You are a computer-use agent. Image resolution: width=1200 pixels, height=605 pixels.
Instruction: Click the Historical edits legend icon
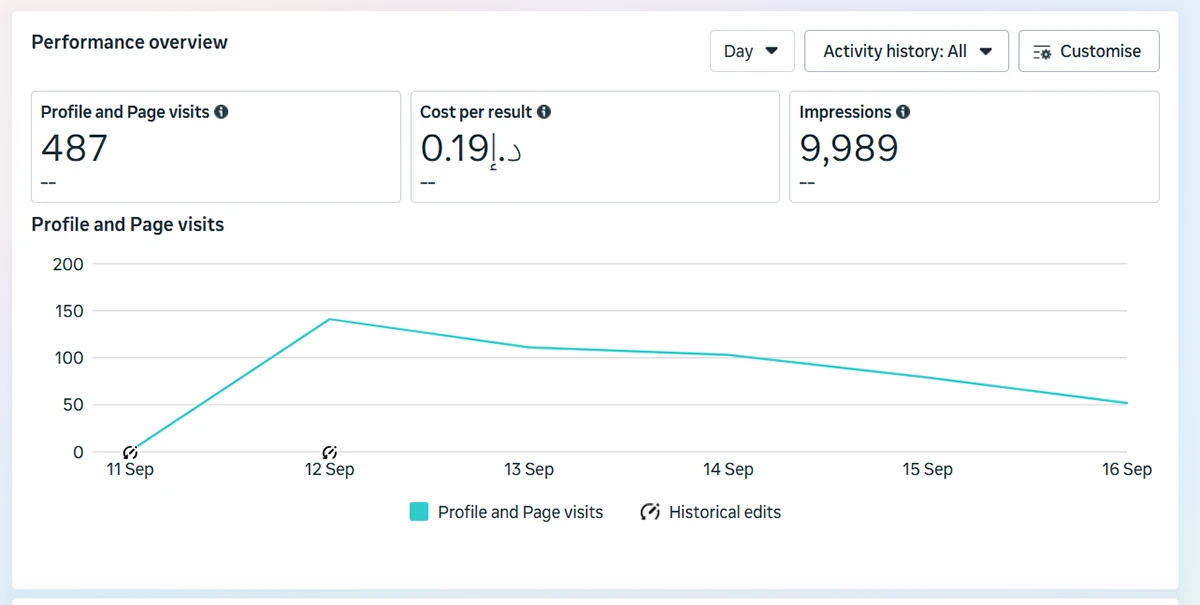click(650, 512)
